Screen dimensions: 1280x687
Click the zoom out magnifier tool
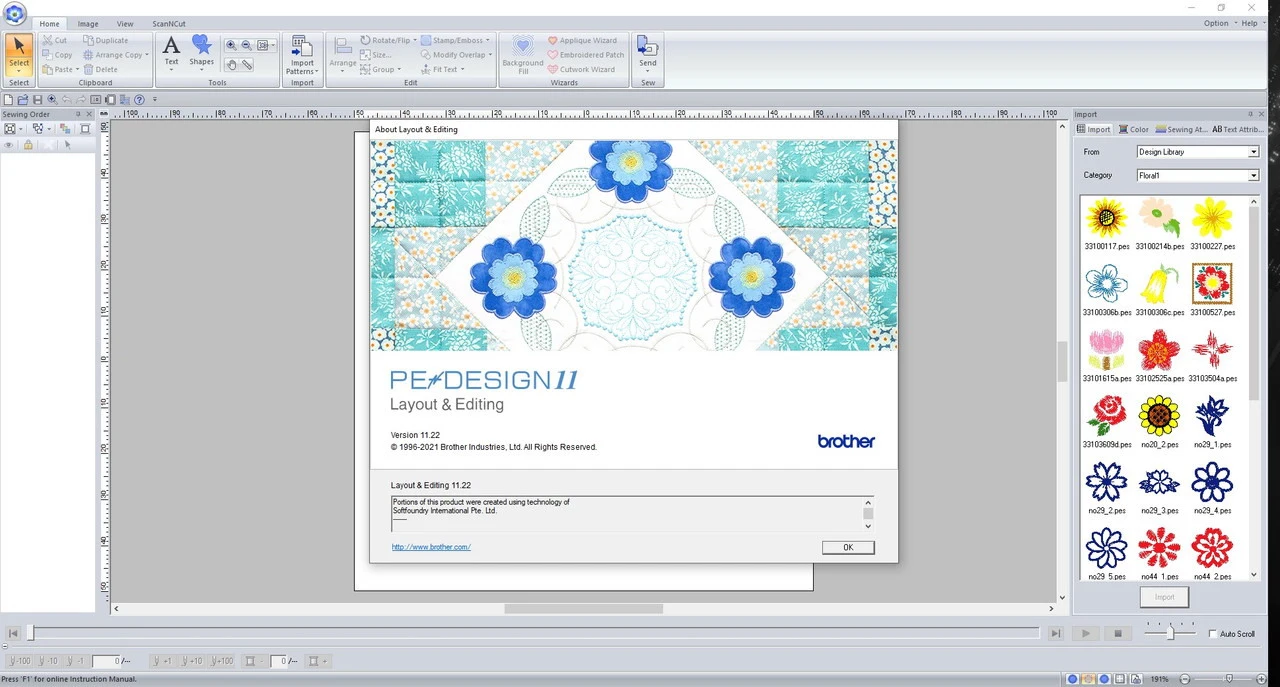pos(247,45)
